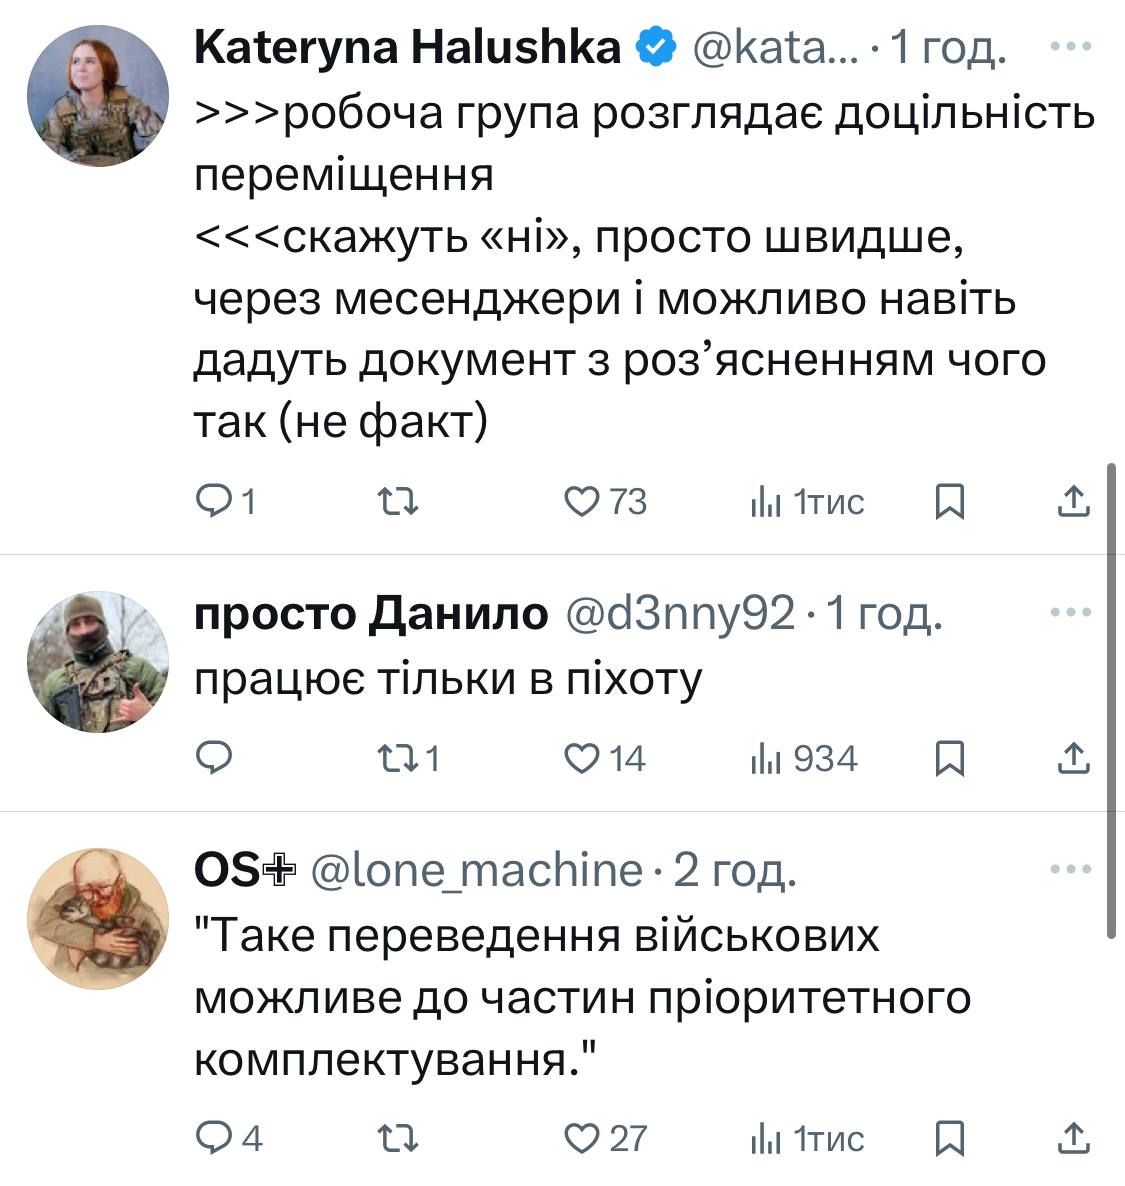
Task: Click the vertical scrollbar on the right
Action: (1112, 700)
